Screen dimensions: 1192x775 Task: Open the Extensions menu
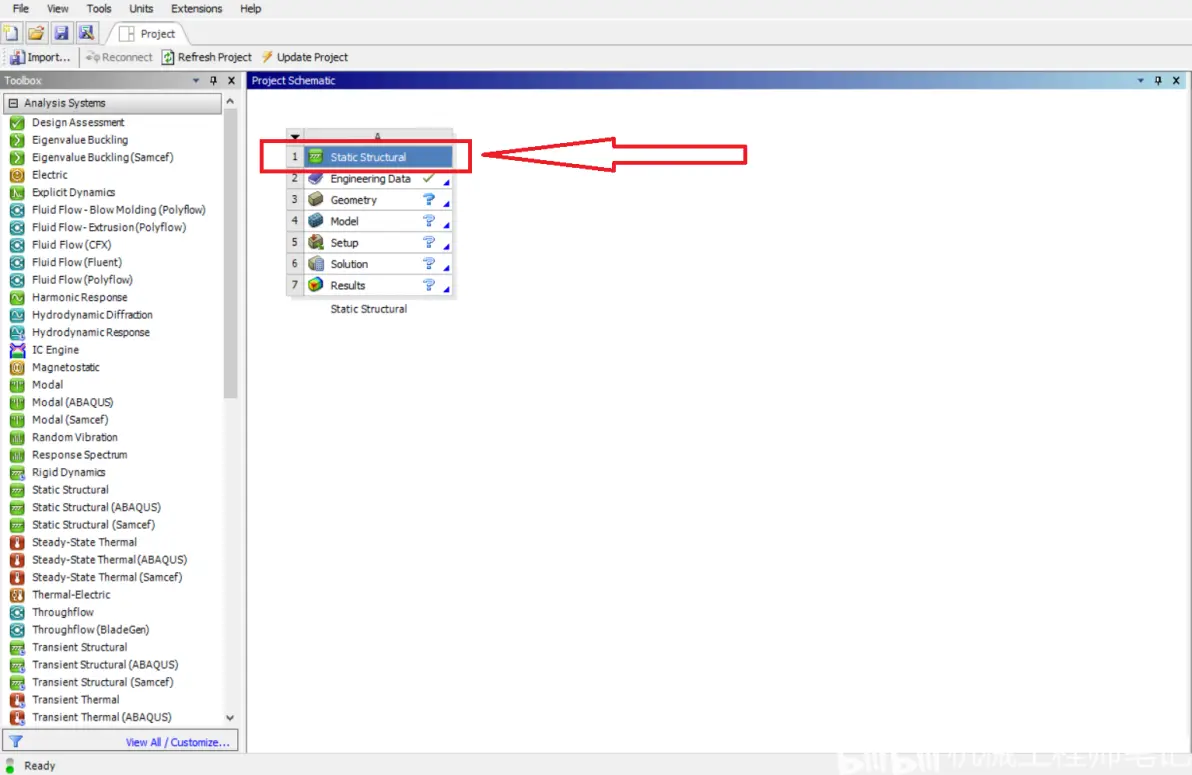(196, 8)
